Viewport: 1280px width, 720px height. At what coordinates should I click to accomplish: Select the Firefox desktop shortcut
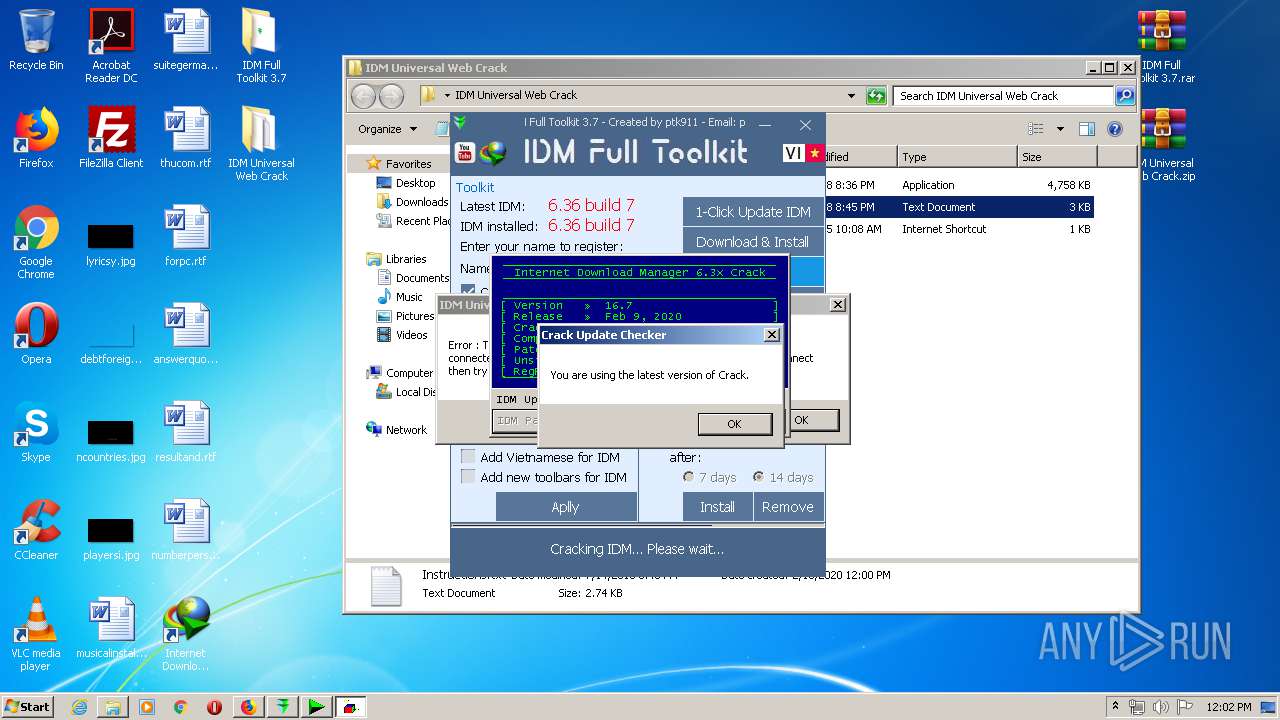point(36,138)
